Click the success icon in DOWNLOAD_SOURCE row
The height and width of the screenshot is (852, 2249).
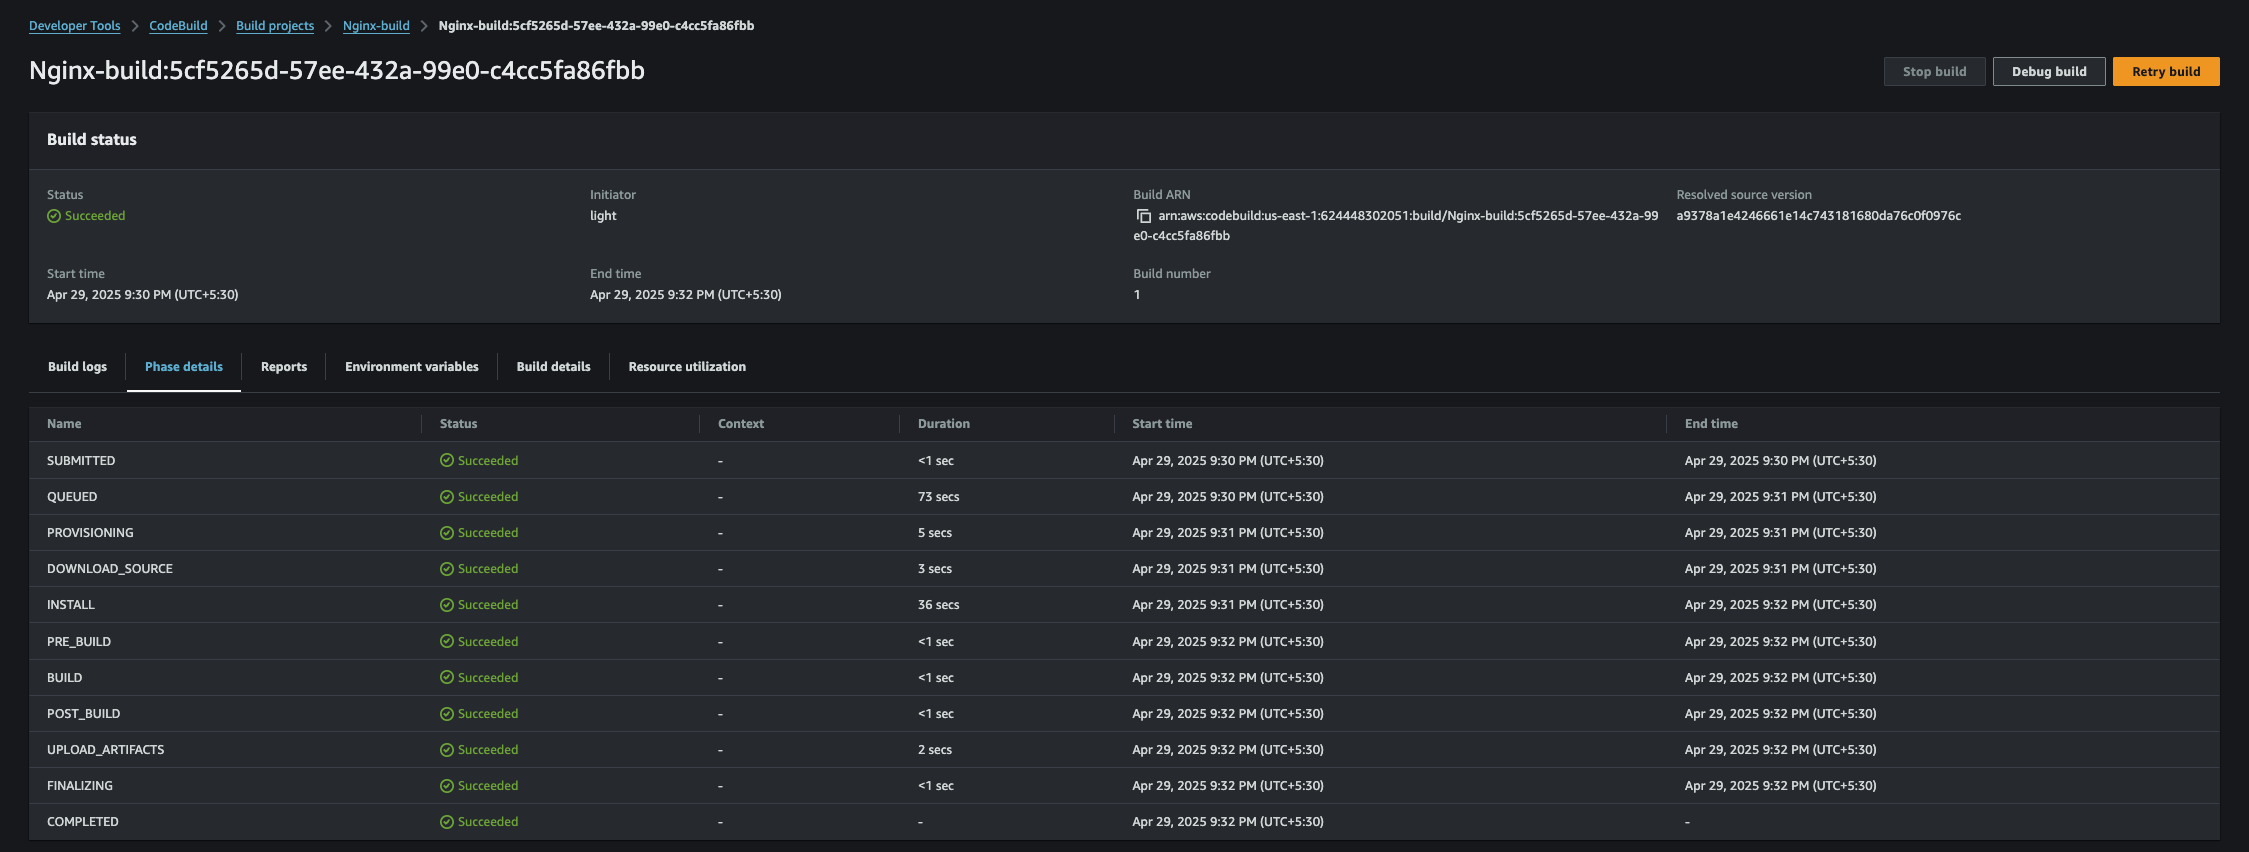[x=447, y=569]
